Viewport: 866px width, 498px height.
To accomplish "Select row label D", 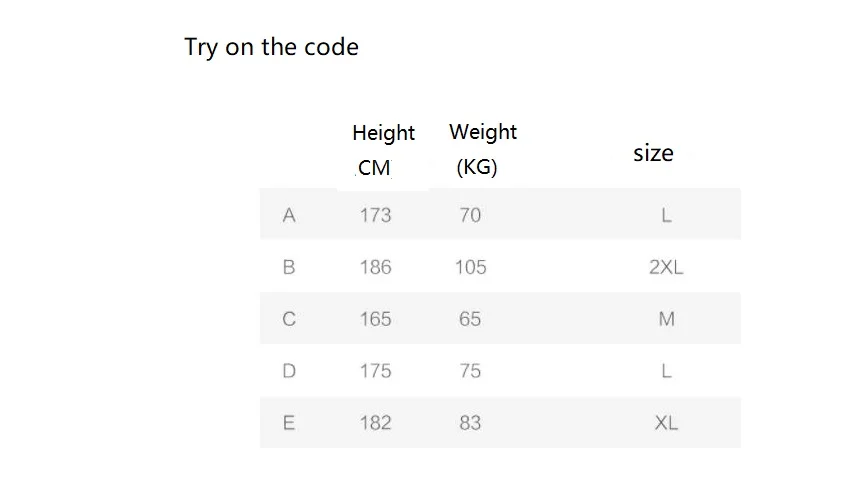I will [289, 371].
